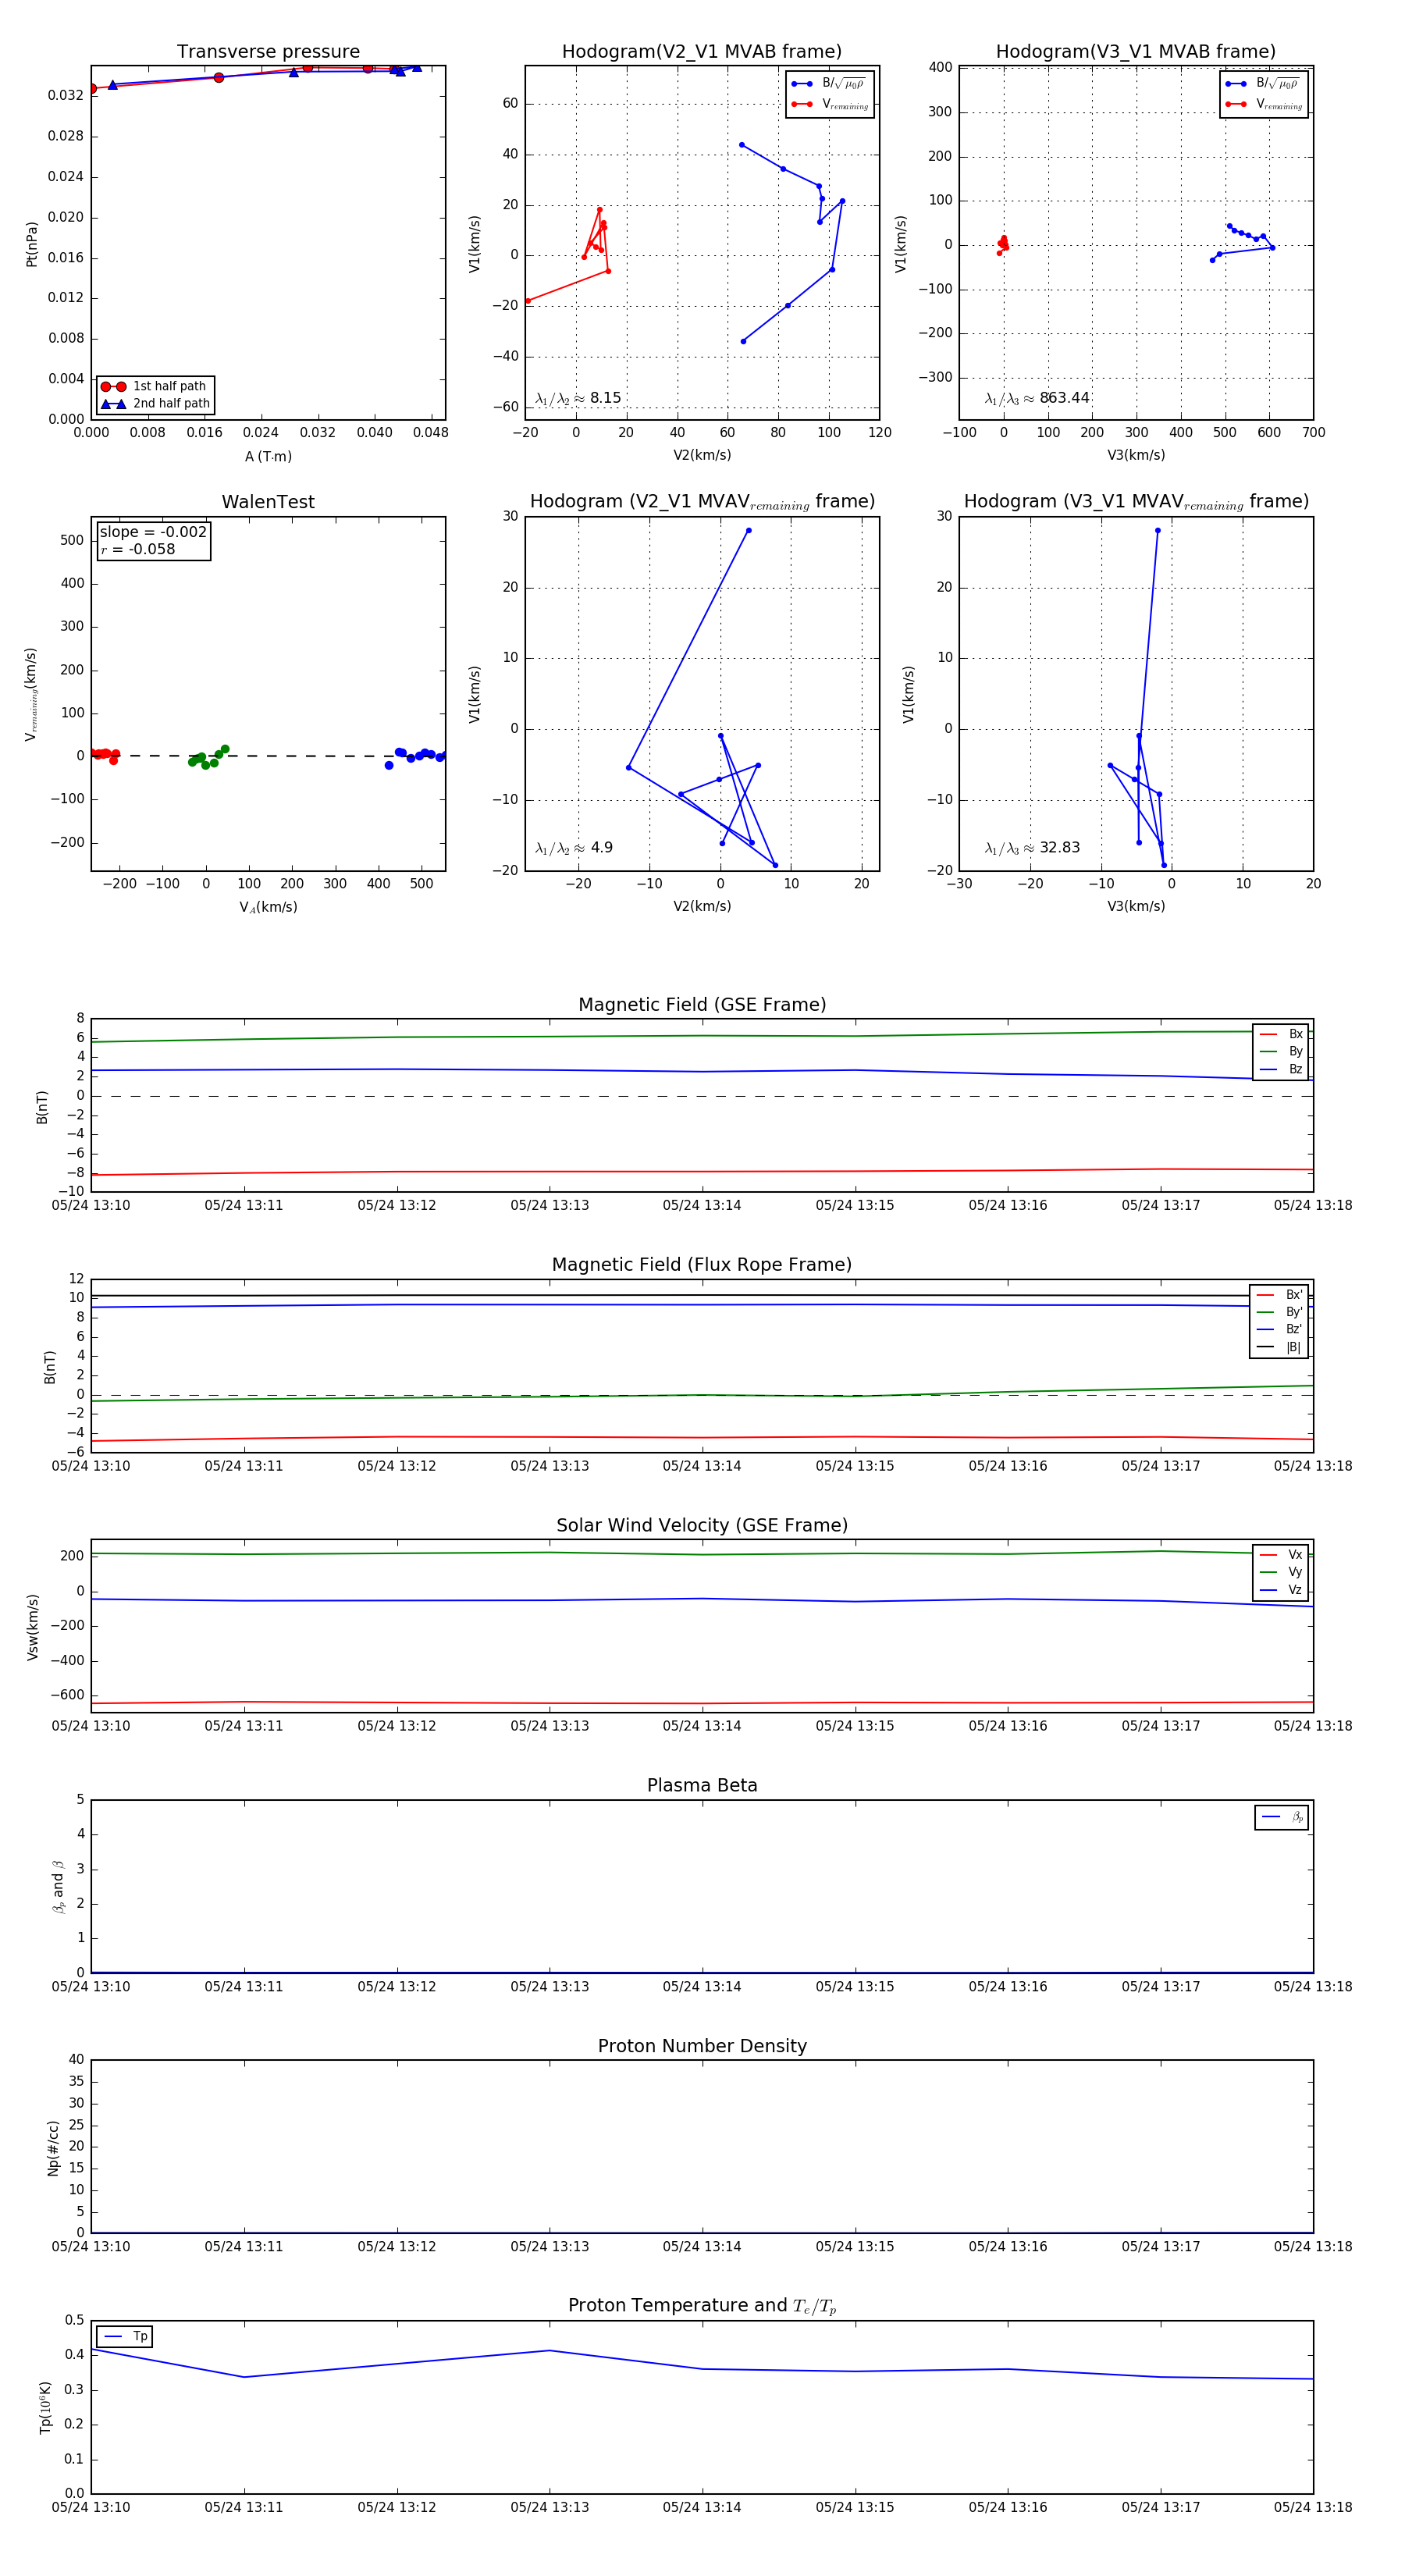Click the "Vz" legend entry in Solar Wind plot
Image resolution: width=1405 pixels, height=2576 pixels.
[1281, 1589]
